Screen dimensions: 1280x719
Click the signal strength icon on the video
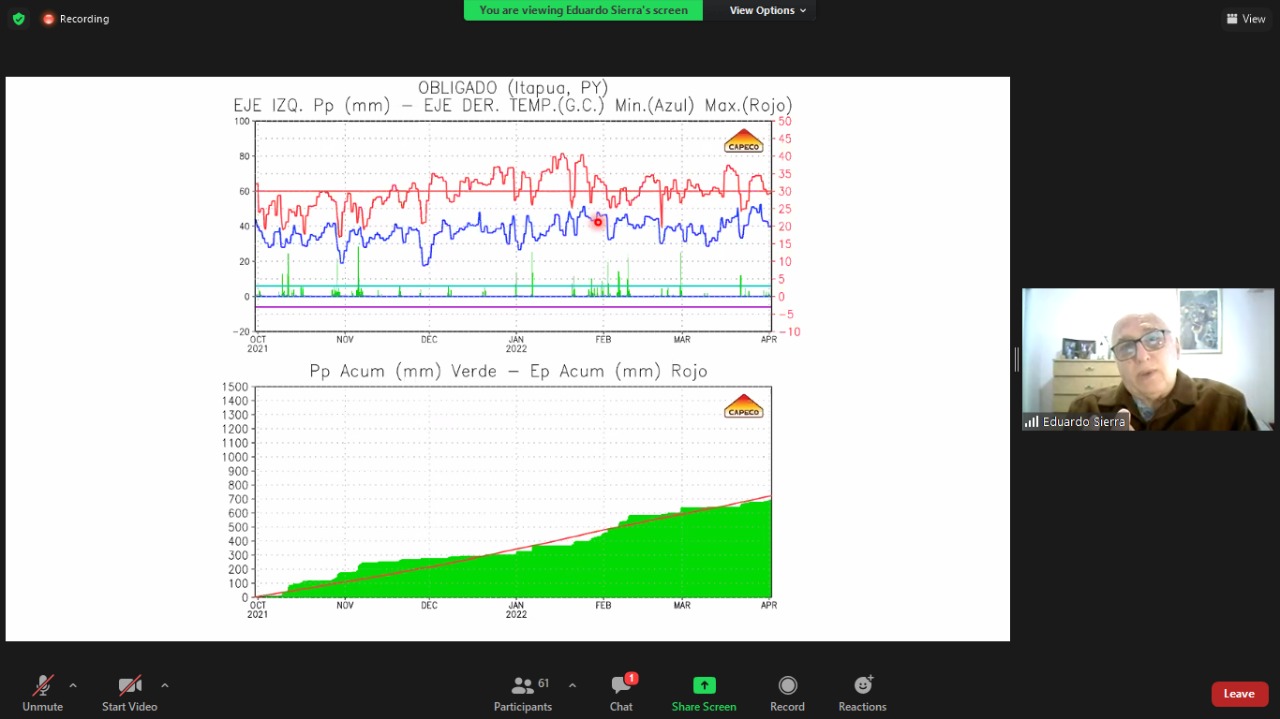point(1031,422)
